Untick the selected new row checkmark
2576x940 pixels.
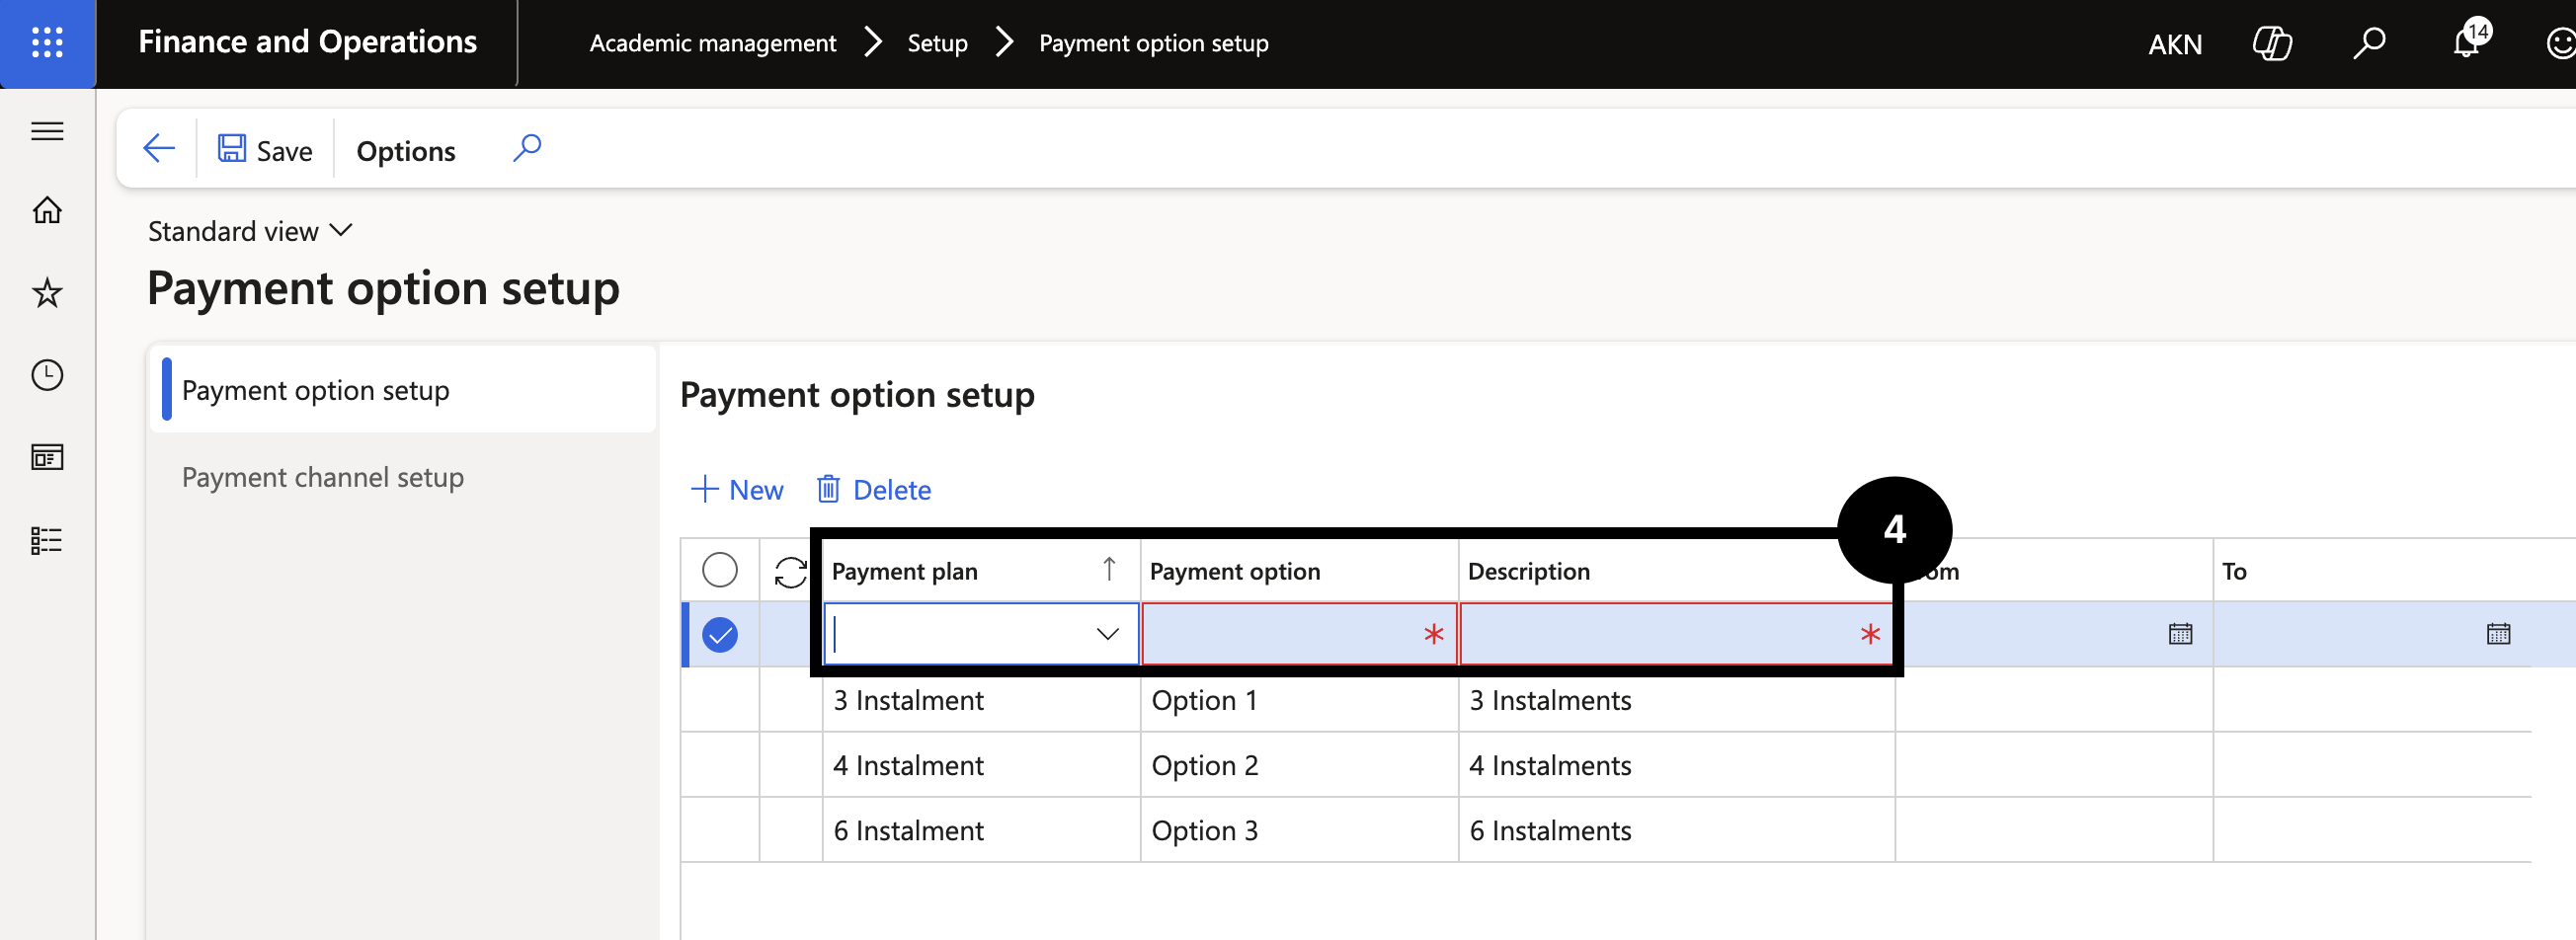click(720, 635)
